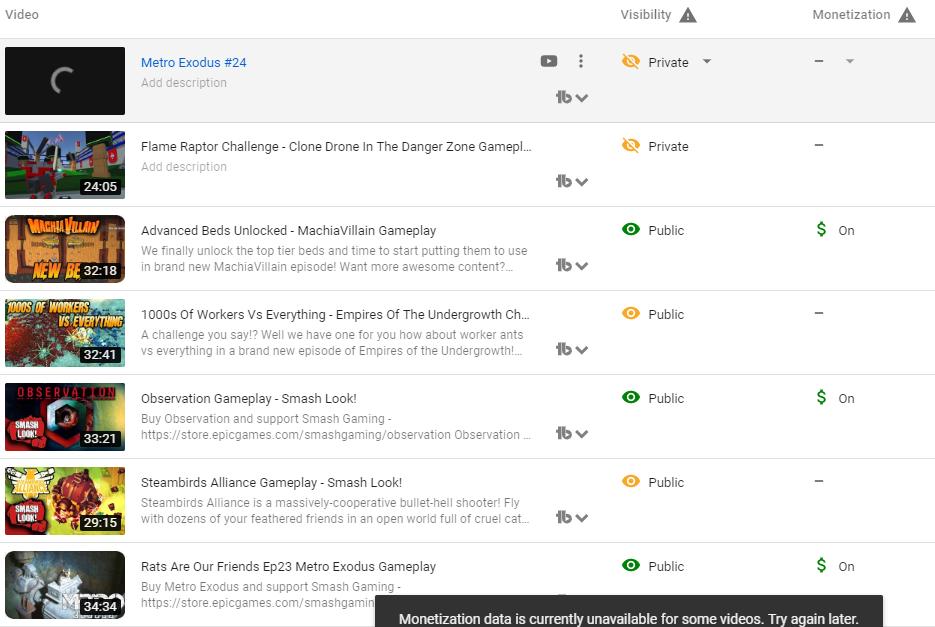This screenshot has height=627, width=935.
Task: Click the Visibility column header label
Action: [x=646, y=15]
